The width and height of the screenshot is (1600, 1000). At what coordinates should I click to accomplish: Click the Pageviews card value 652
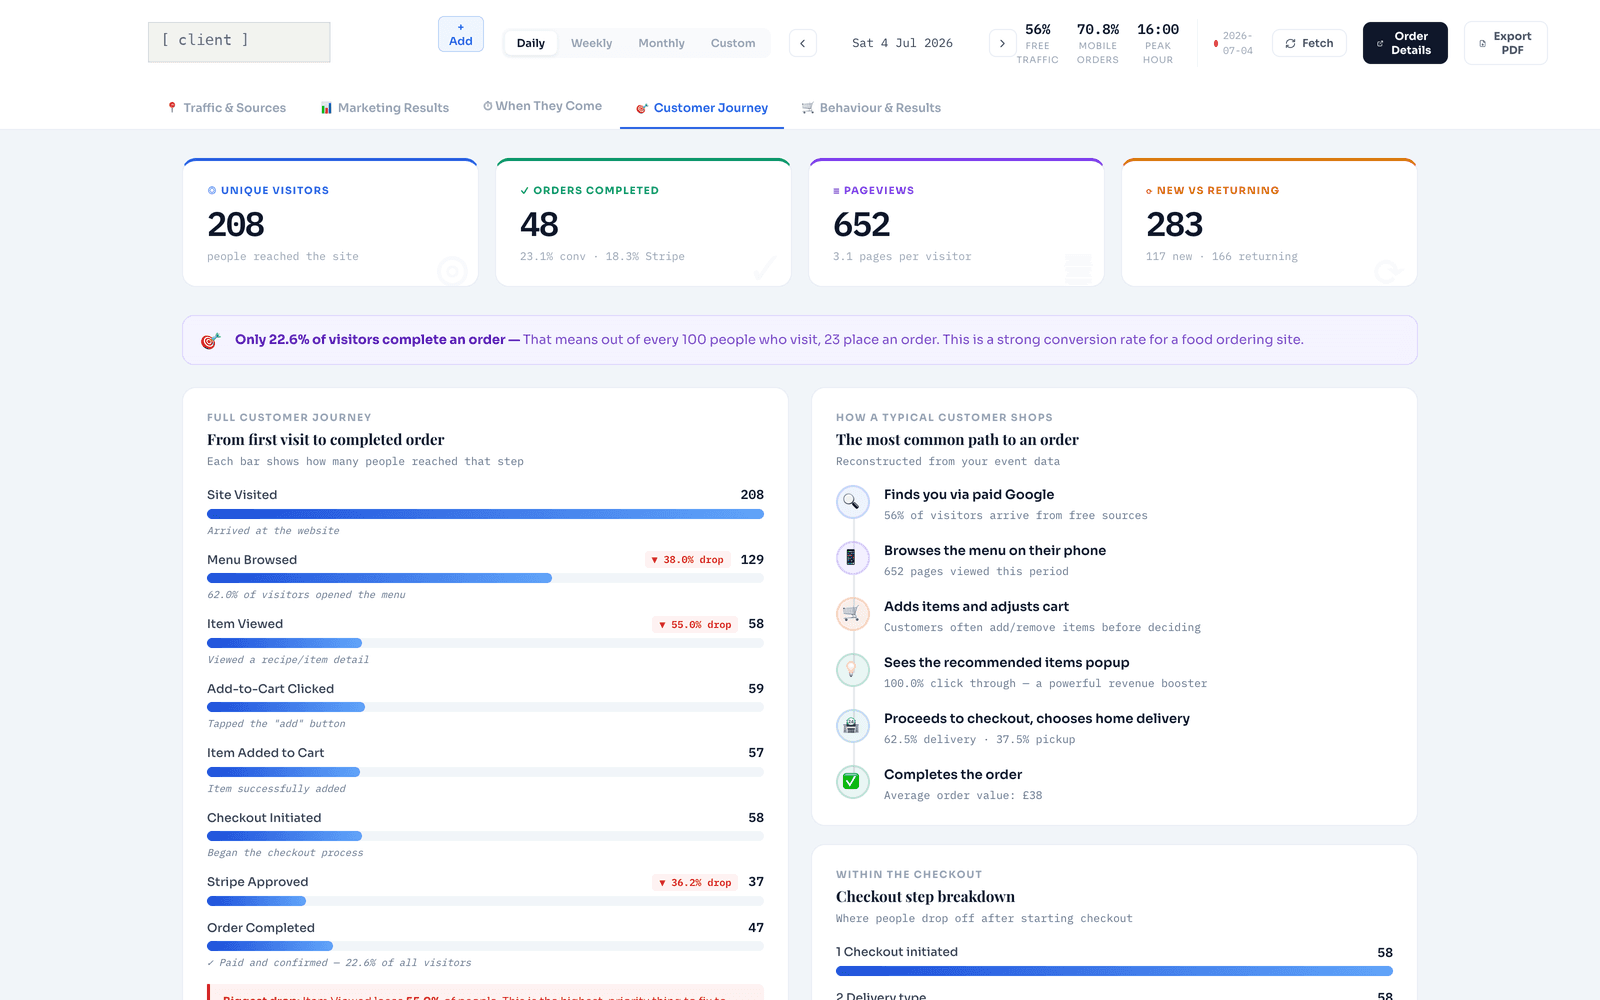click(861, 225)
